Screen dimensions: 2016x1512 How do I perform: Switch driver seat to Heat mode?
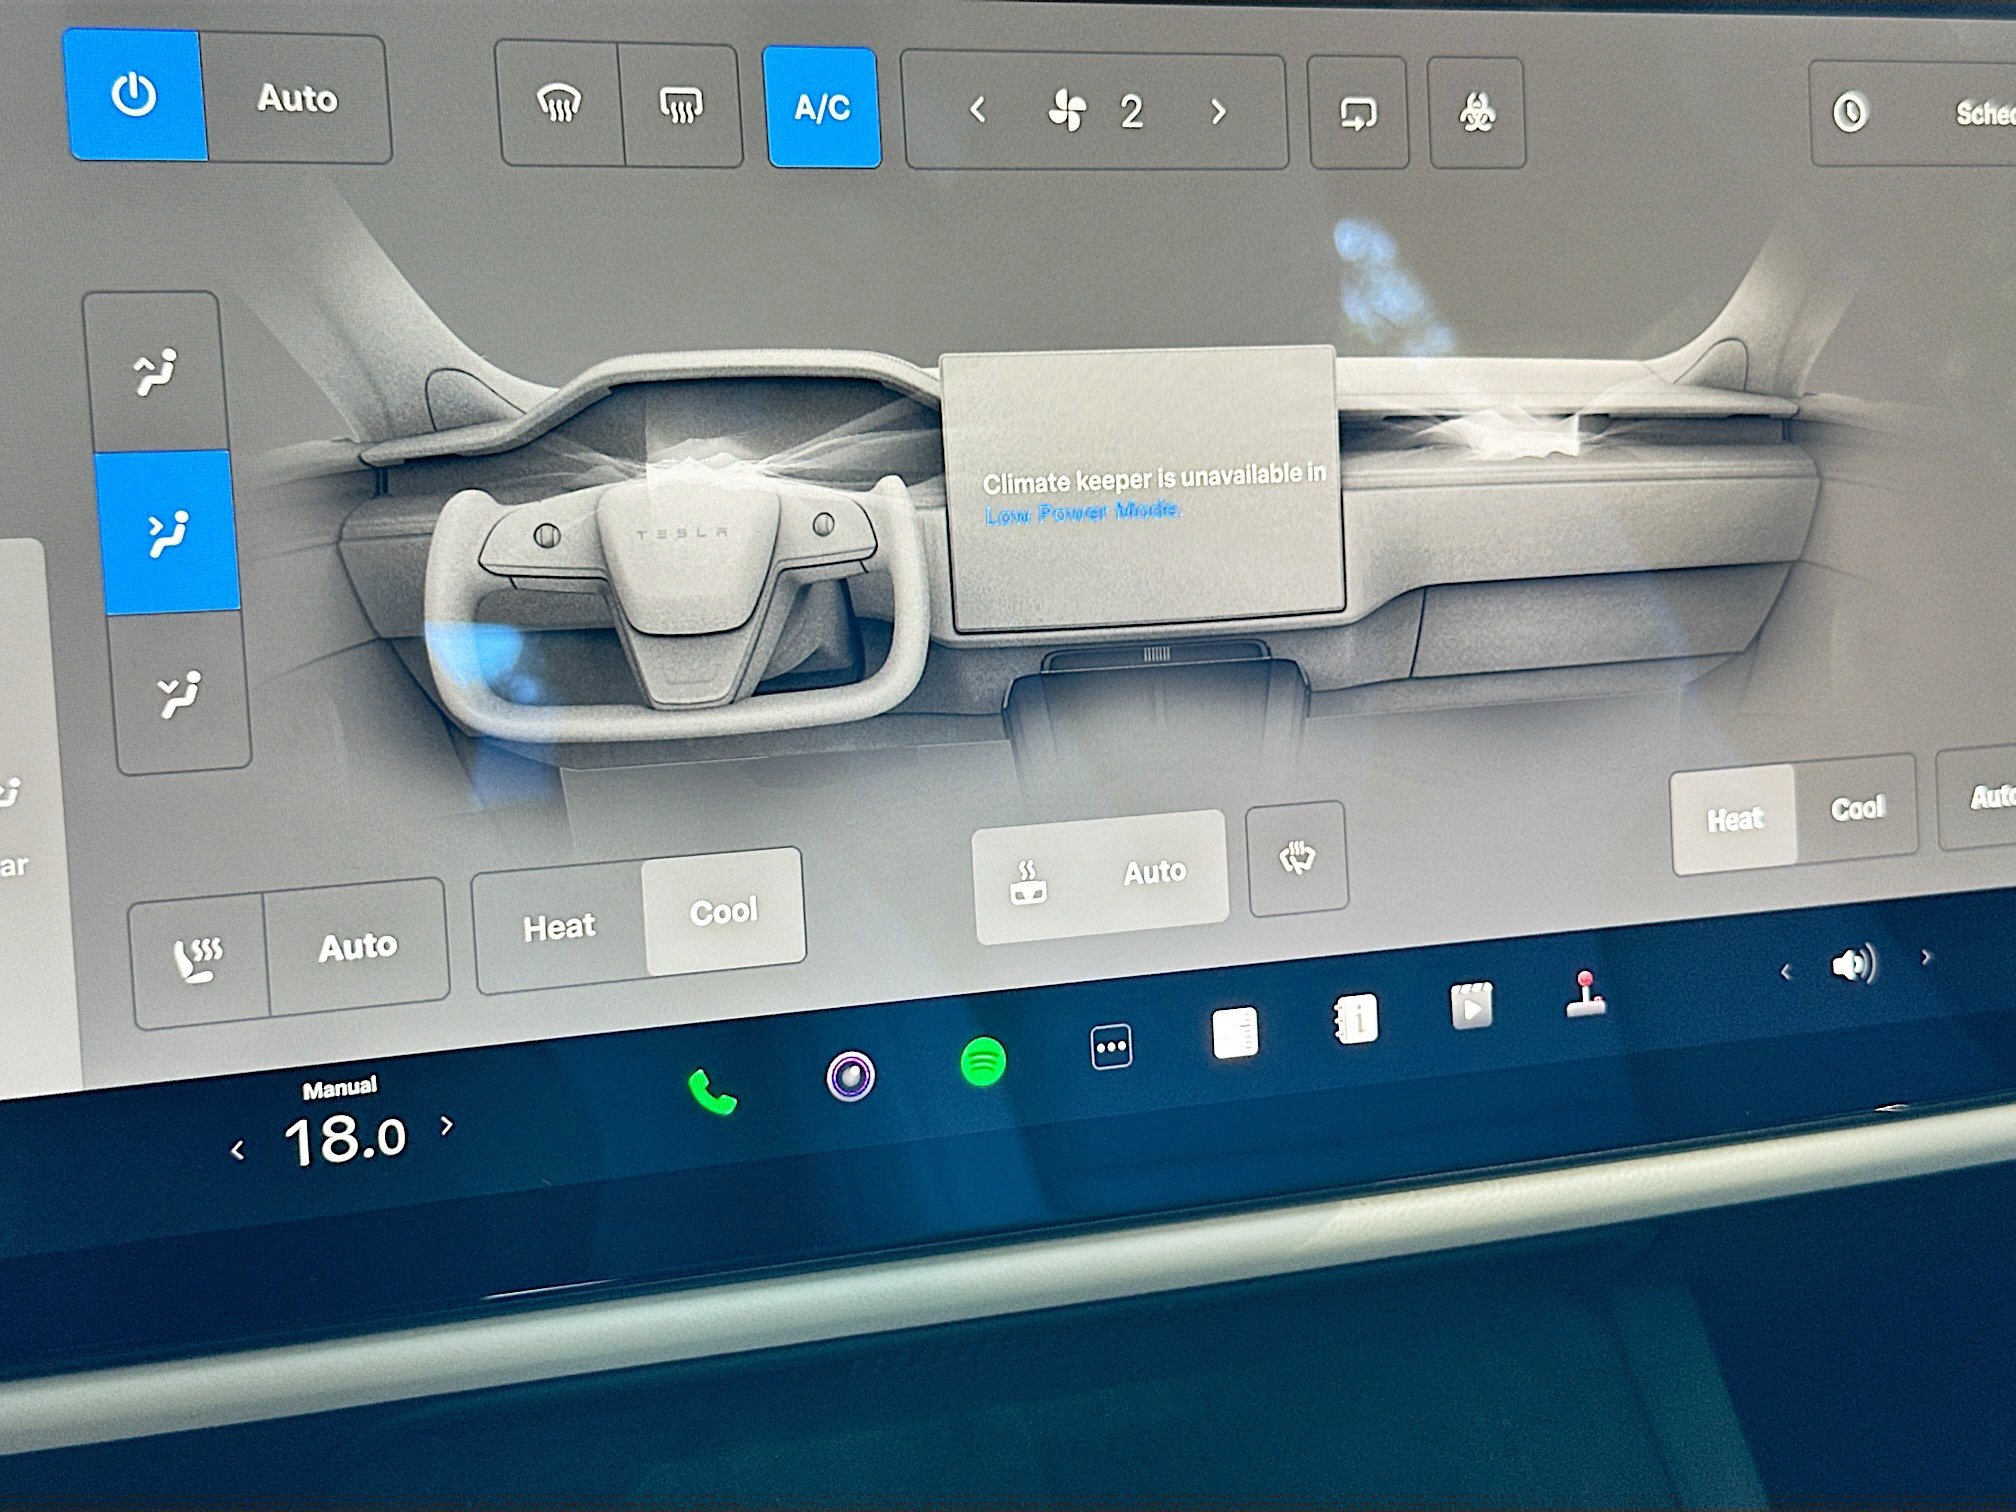[559, 927]
